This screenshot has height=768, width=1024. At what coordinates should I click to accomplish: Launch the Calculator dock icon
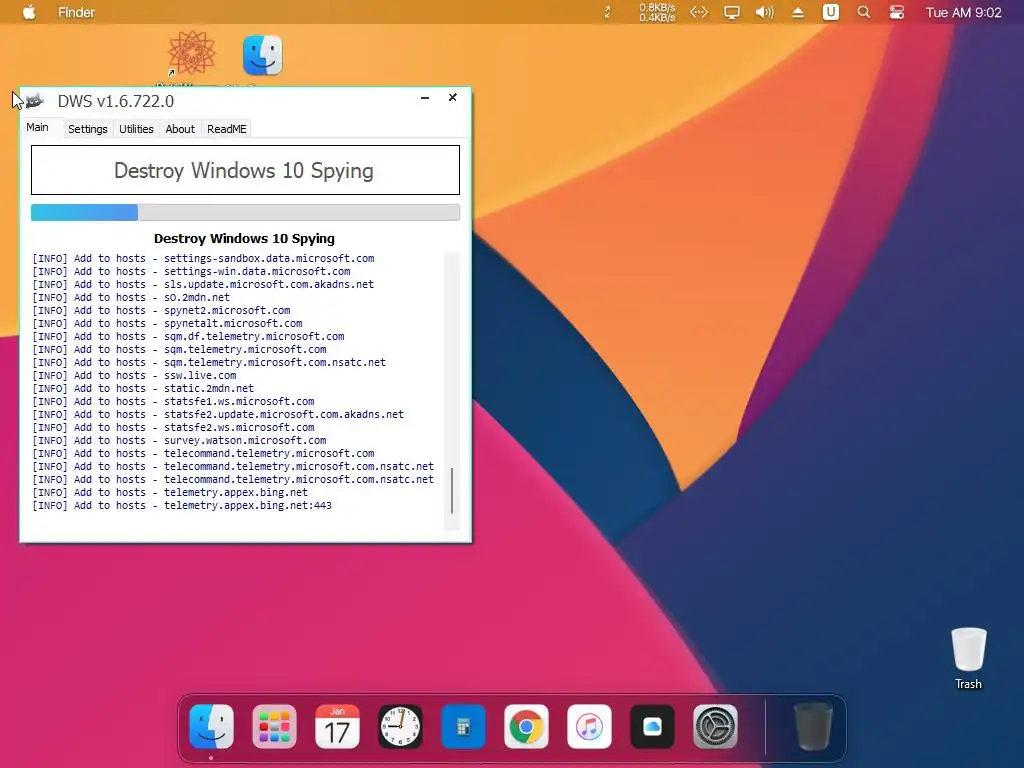coord(463,726)
